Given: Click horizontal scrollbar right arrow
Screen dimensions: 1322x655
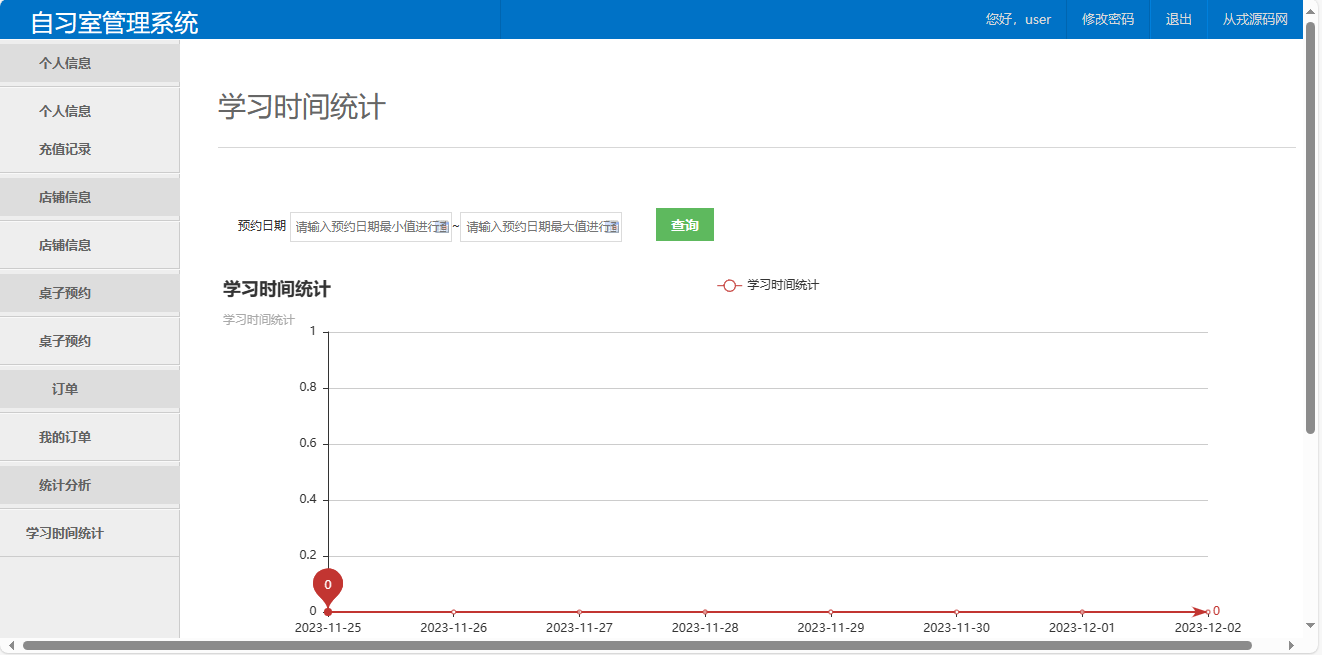Looking at the screenshot, I should coord(1293,645).
